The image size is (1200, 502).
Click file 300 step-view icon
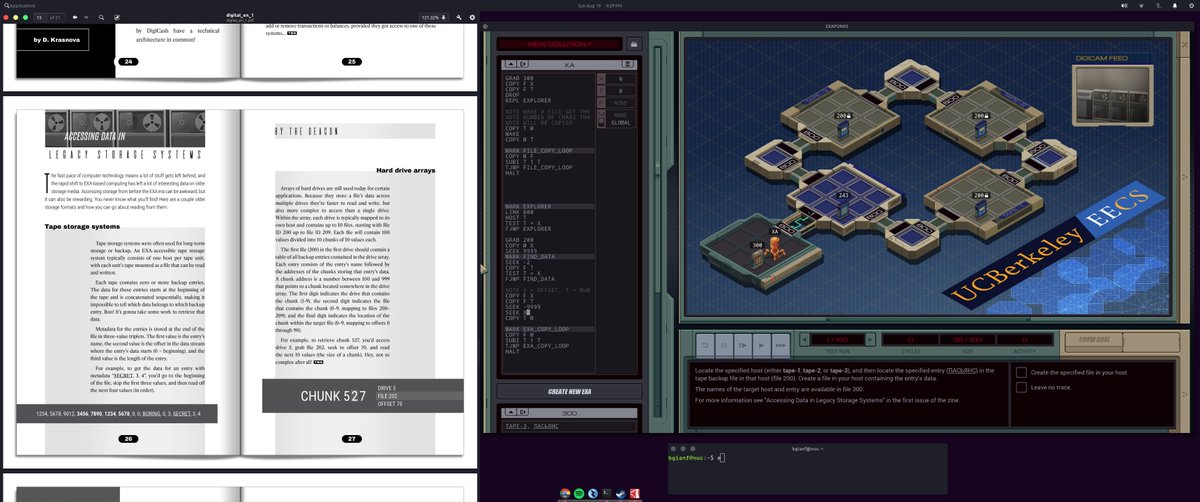[x=523, y=412]
